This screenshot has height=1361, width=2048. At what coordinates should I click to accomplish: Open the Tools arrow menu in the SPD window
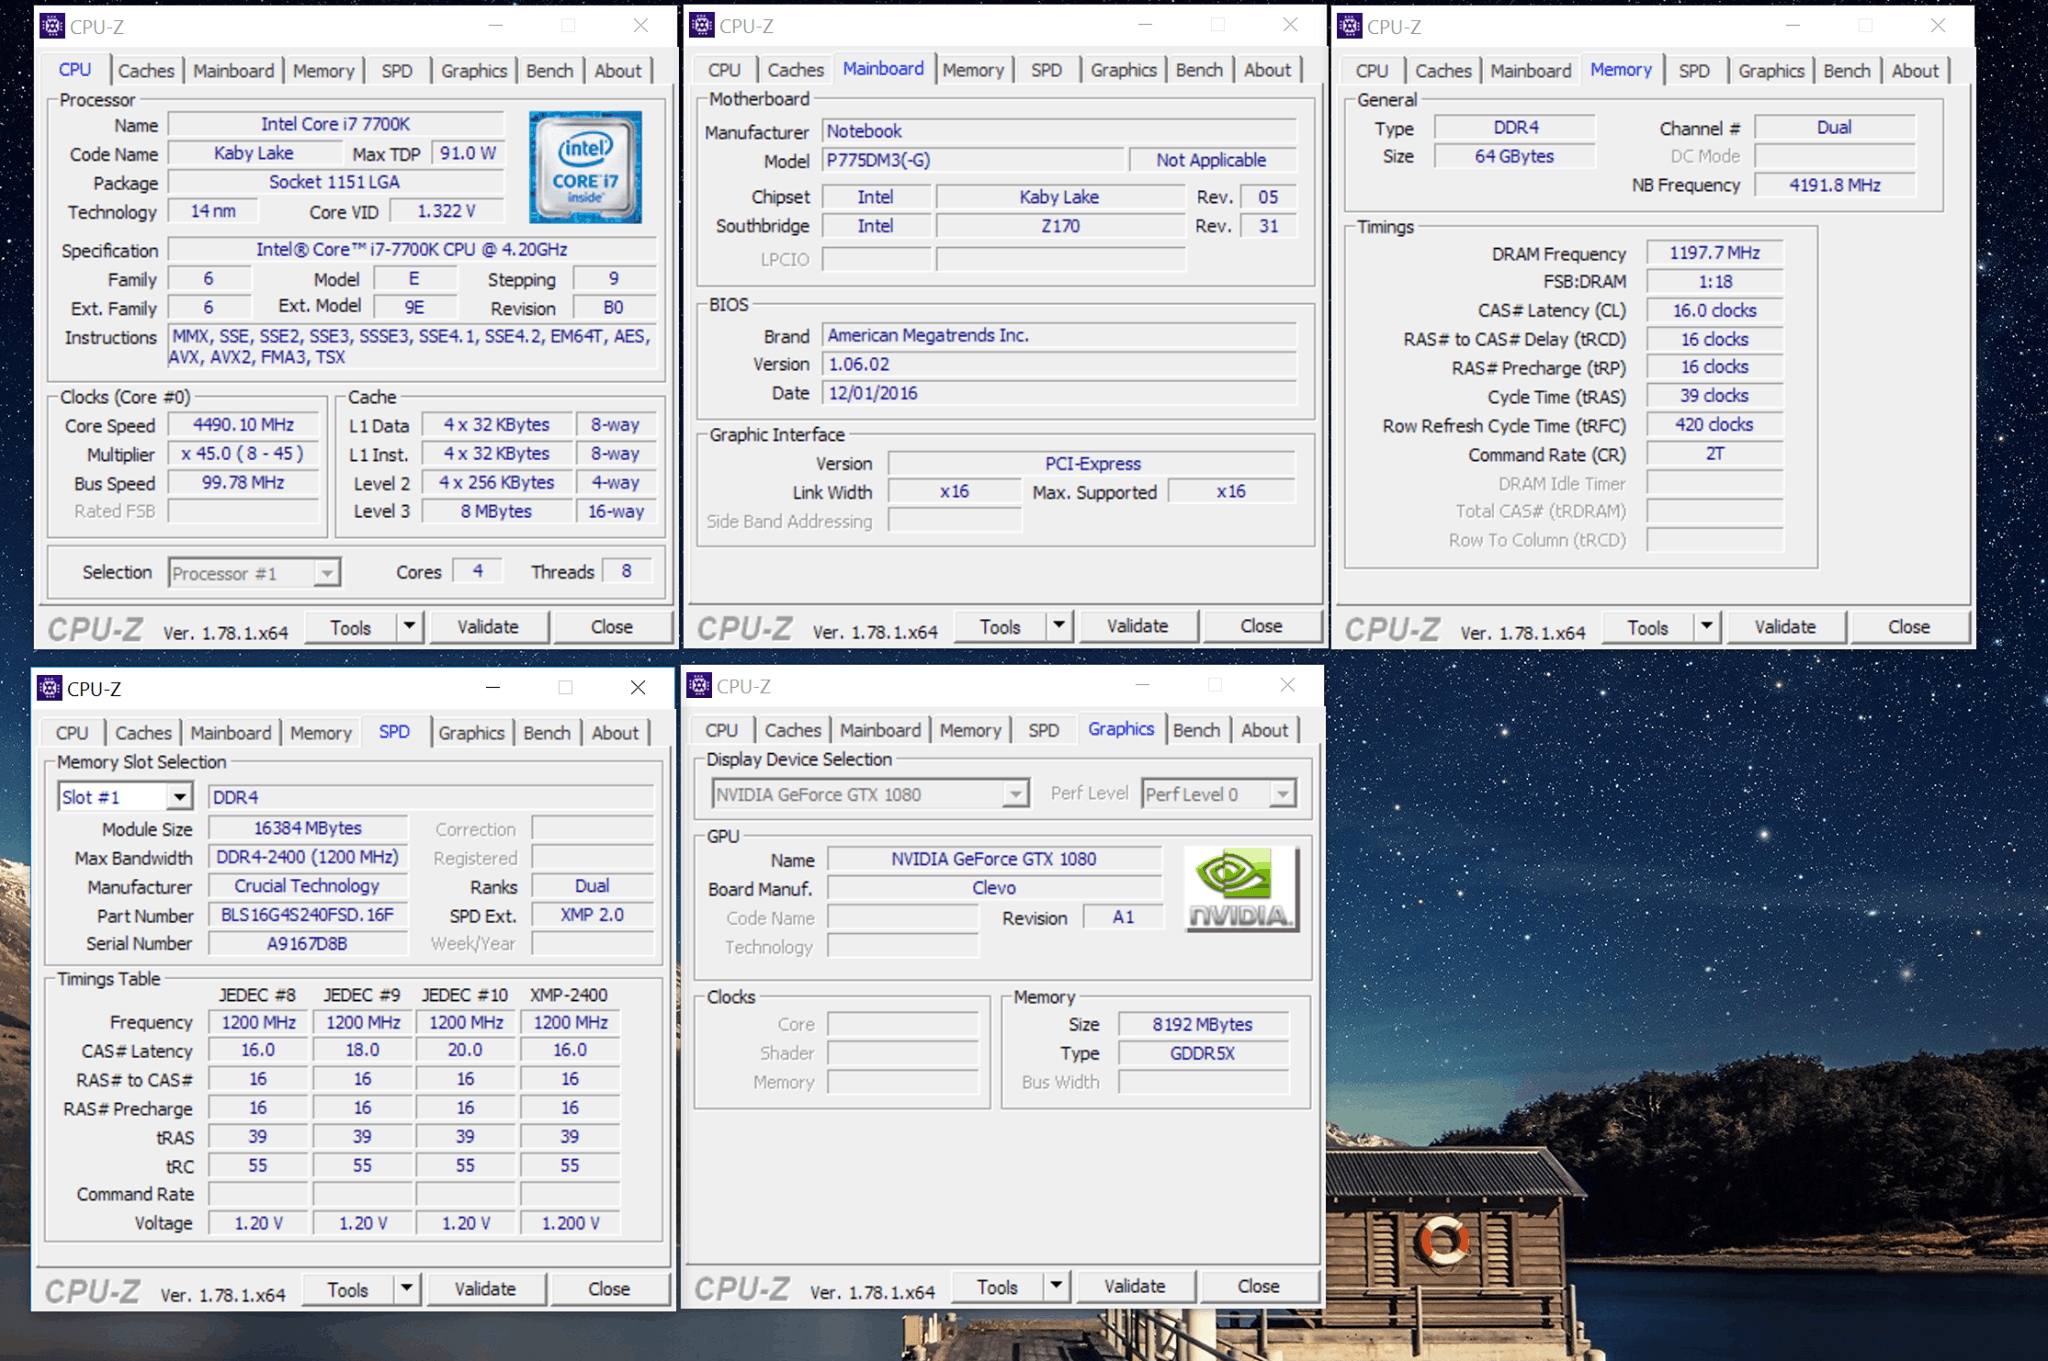pyautogui.click(x=407, y=1289)
